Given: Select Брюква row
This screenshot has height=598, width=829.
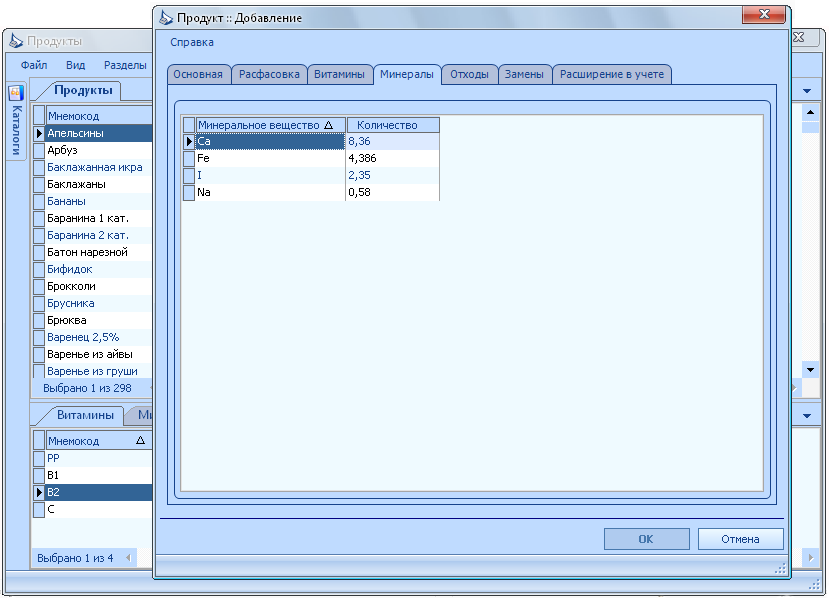Looking at the screenshot, I should tap(99, 320).
